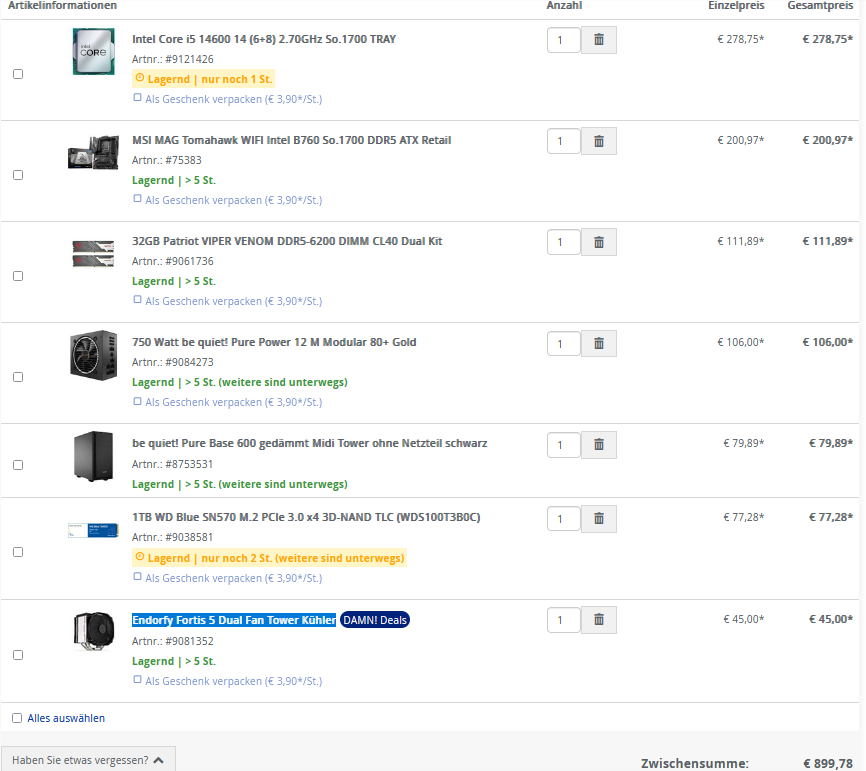Click the Anzahl column header
Screen dimensions: 866x771
[564, 6]
